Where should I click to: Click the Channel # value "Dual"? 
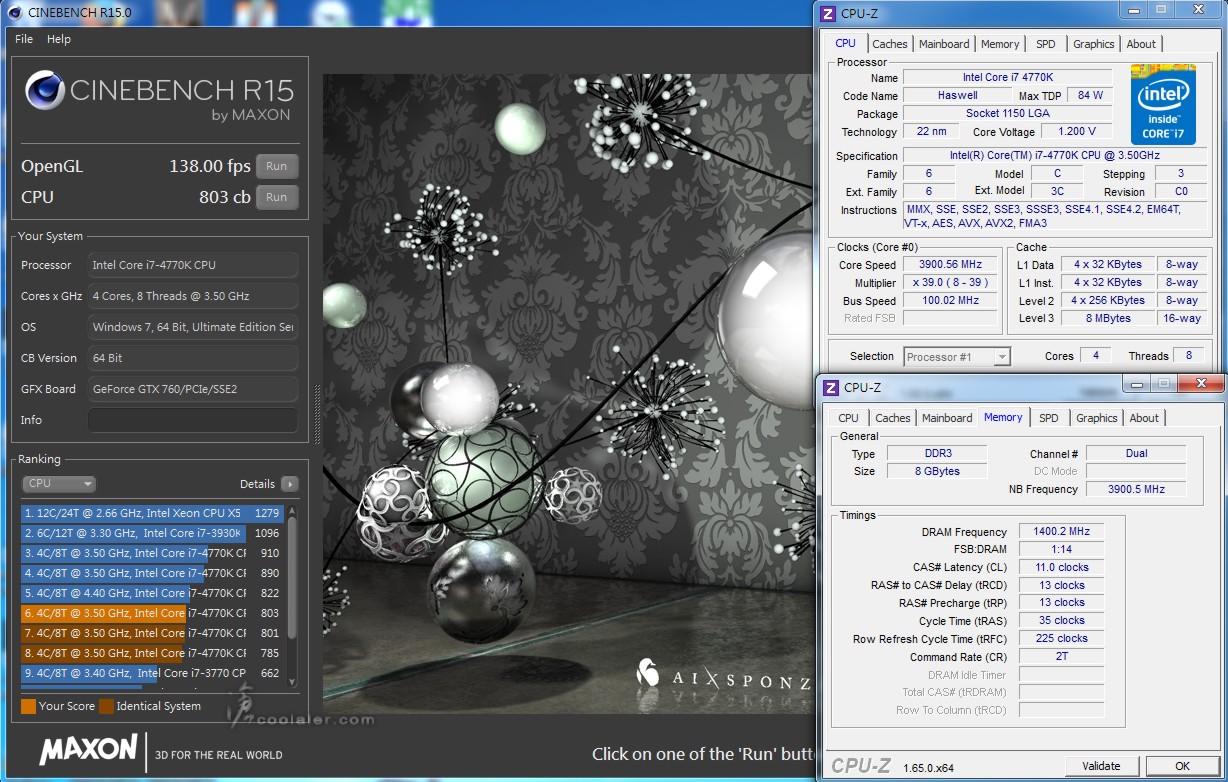pos(1136,453)
